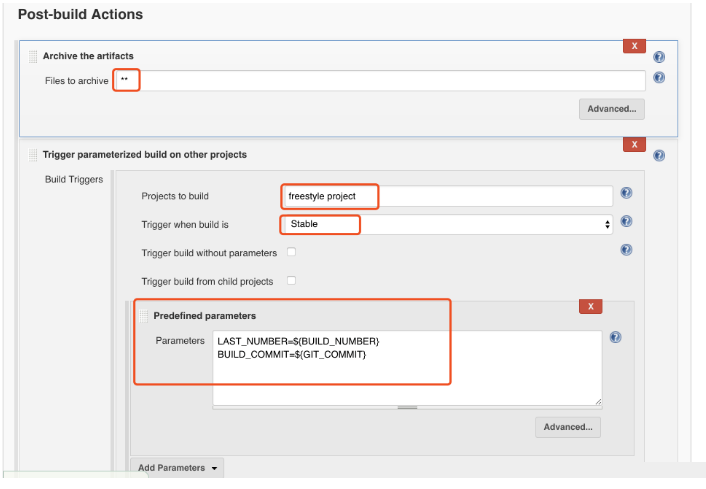
Task: Open help for Trigger when build is
Action: click(x=626, y=222)
